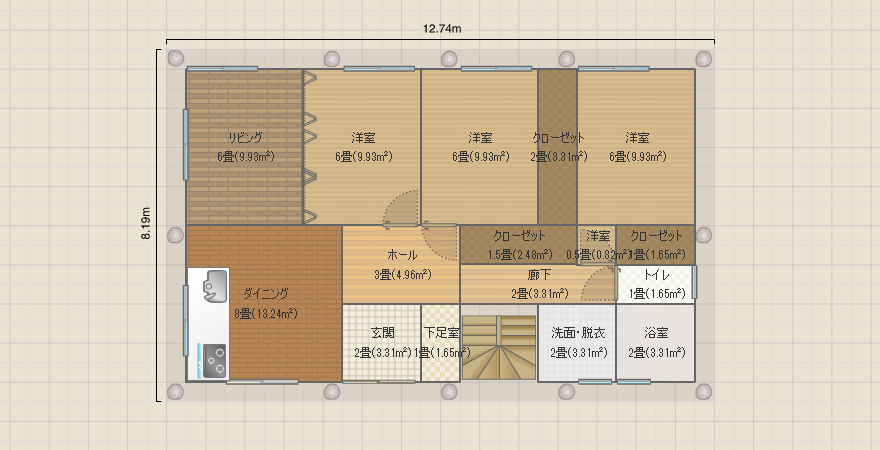This screenshot has height=450, width=880.
Task: Click the 2畳 クローゼット between bedrooms
Action: pyautogui.click(x=558, y=147)
